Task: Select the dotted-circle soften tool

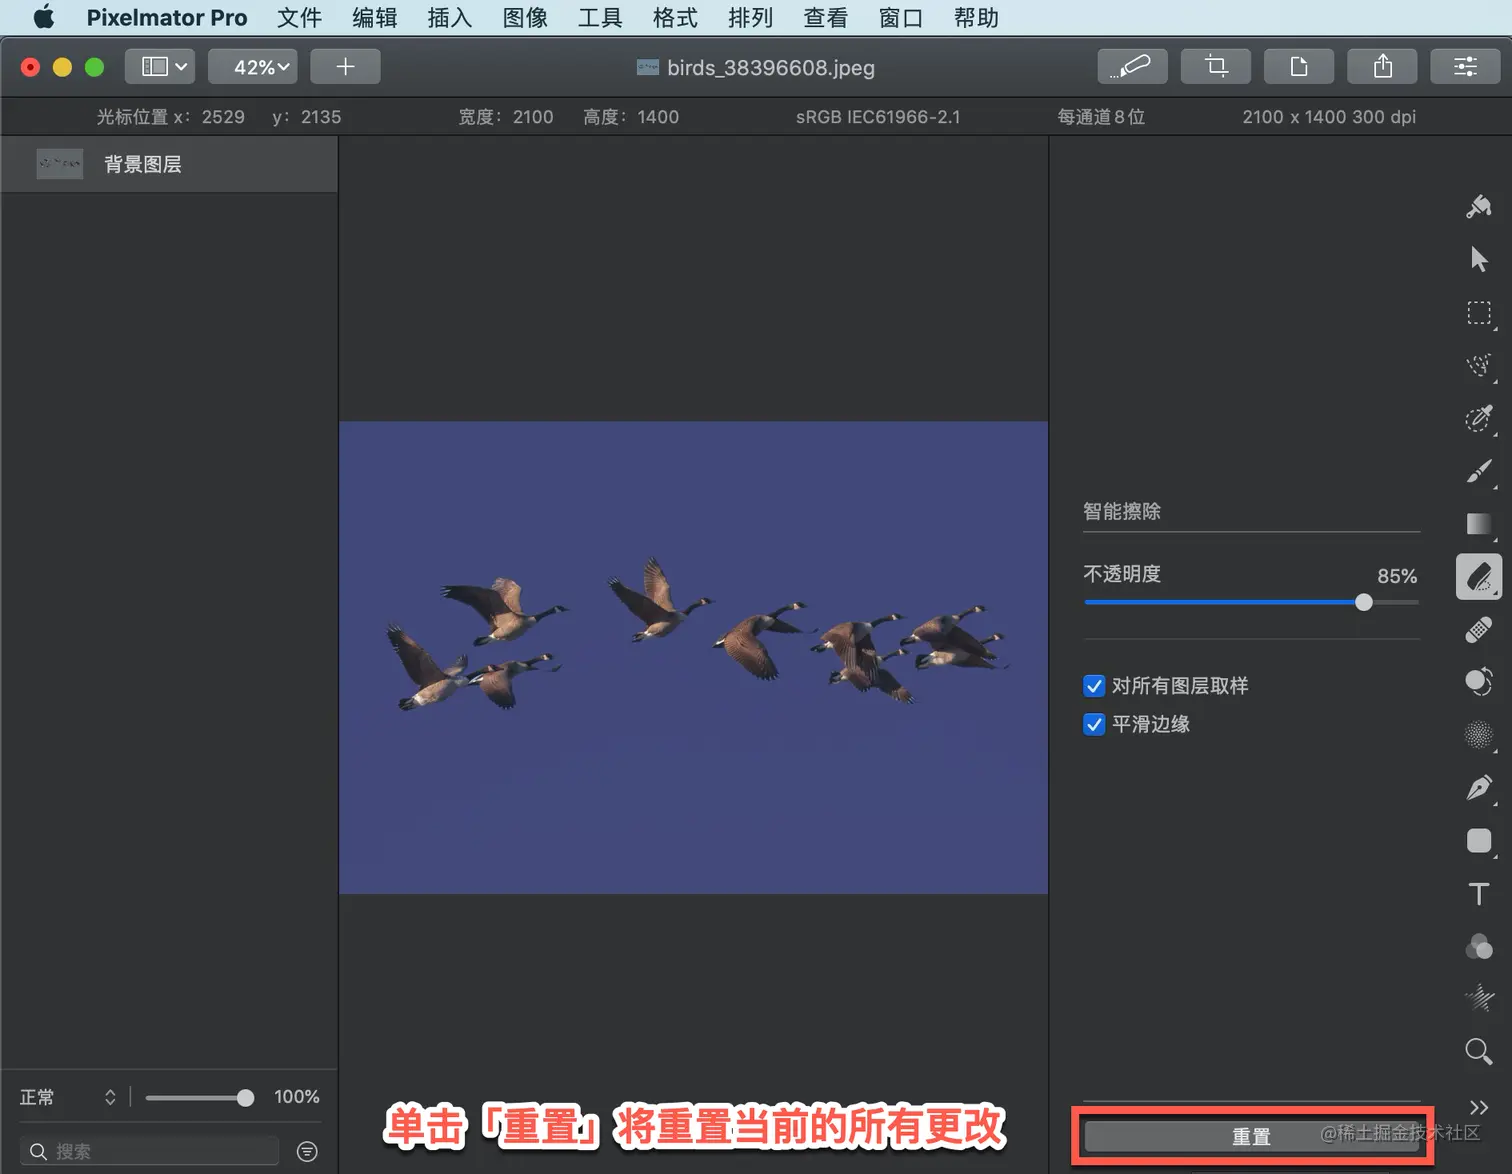Action: click(x=1479, y=735)
